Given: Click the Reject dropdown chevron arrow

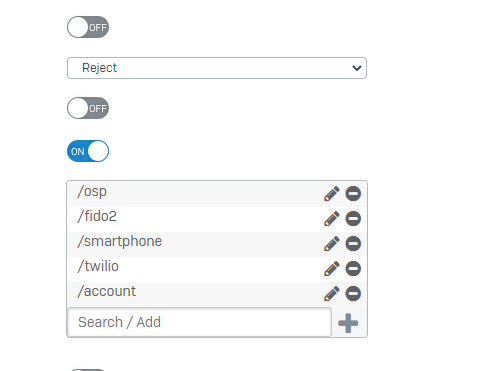Looking at the screenshot, I should 357,68.
